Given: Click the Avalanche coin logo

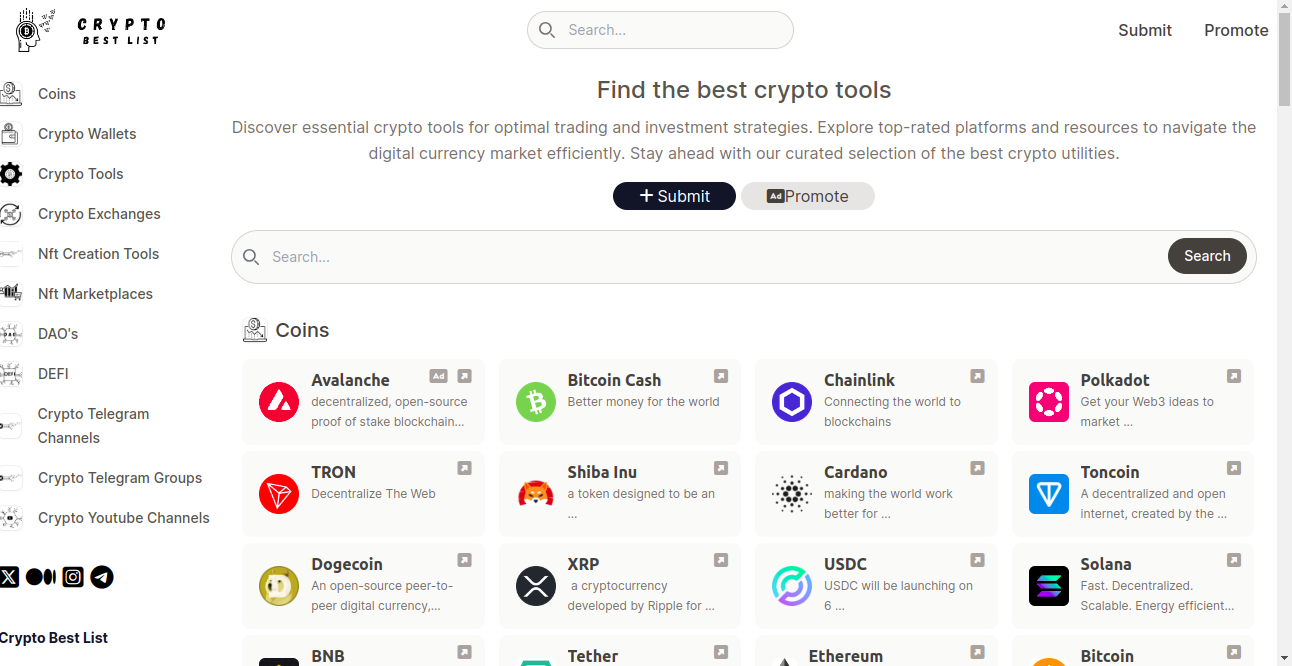Looking at the screenshot, I should point(279,402).
